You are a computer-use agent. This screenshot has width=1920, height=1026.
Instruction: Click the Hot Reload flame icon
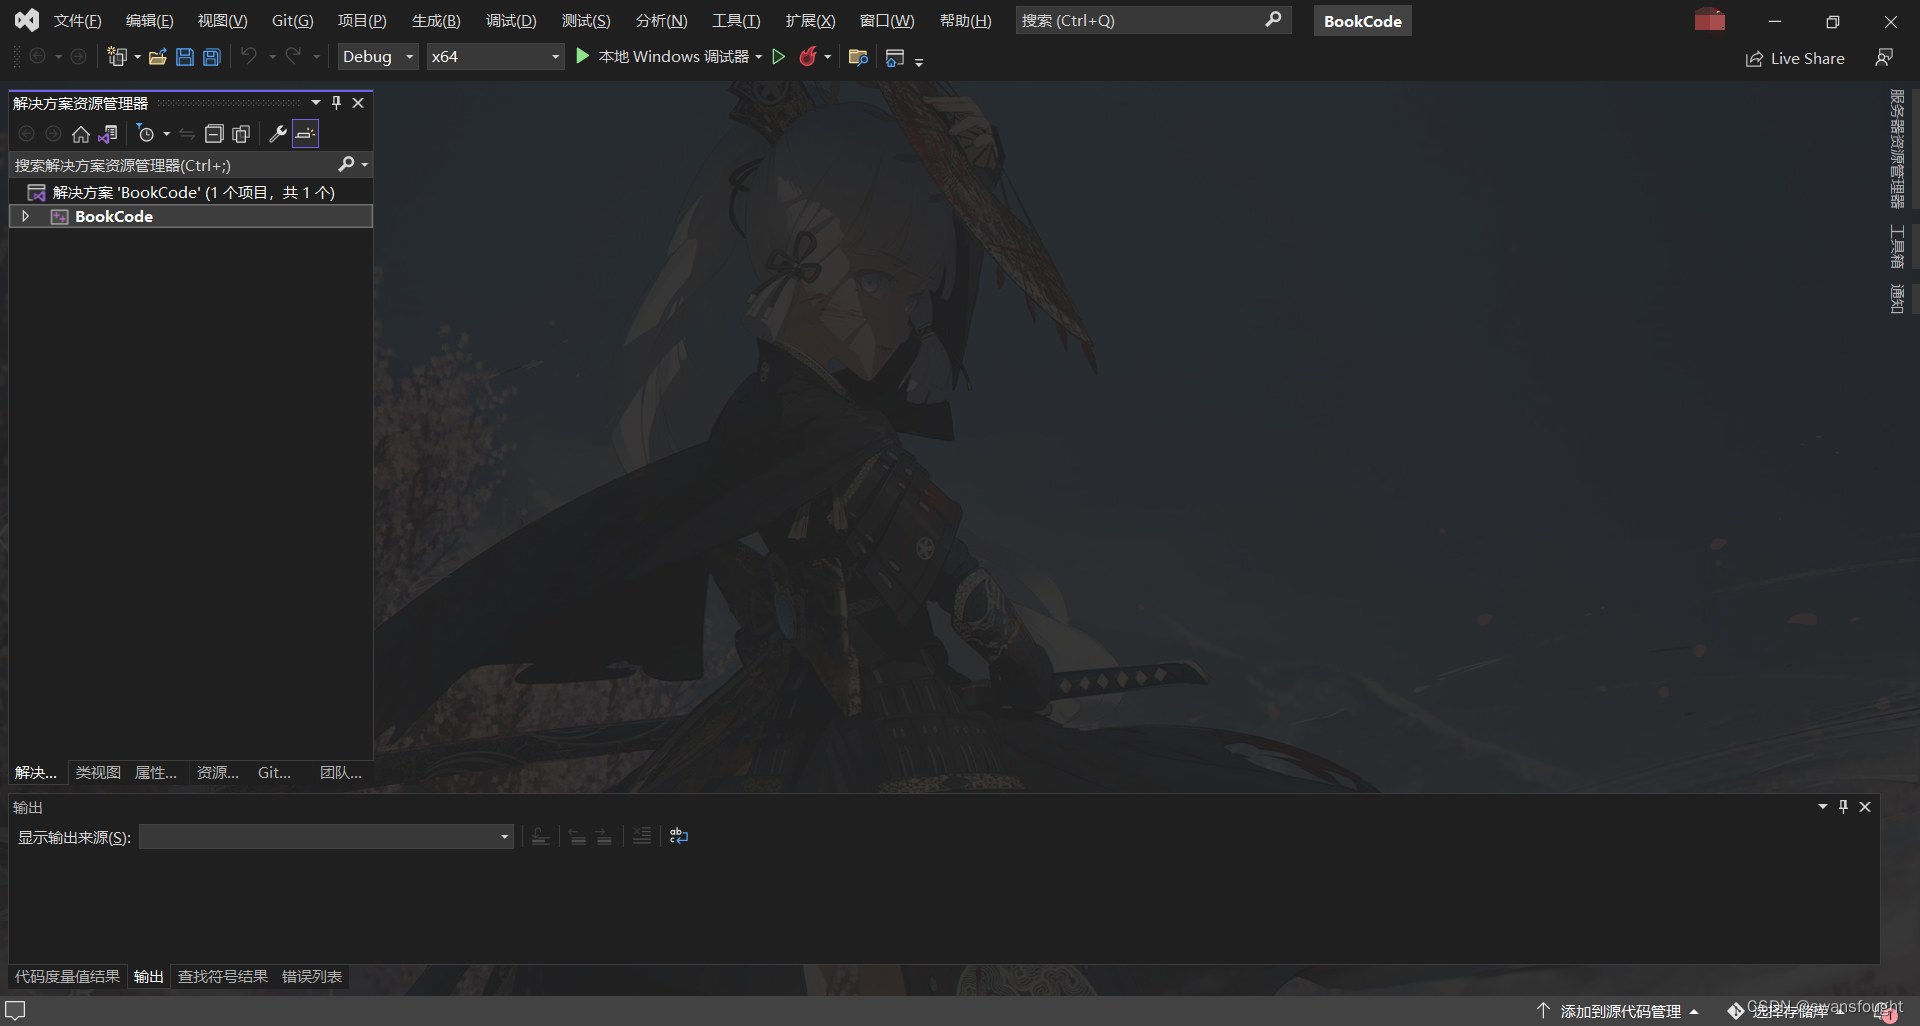pos(808,57)
